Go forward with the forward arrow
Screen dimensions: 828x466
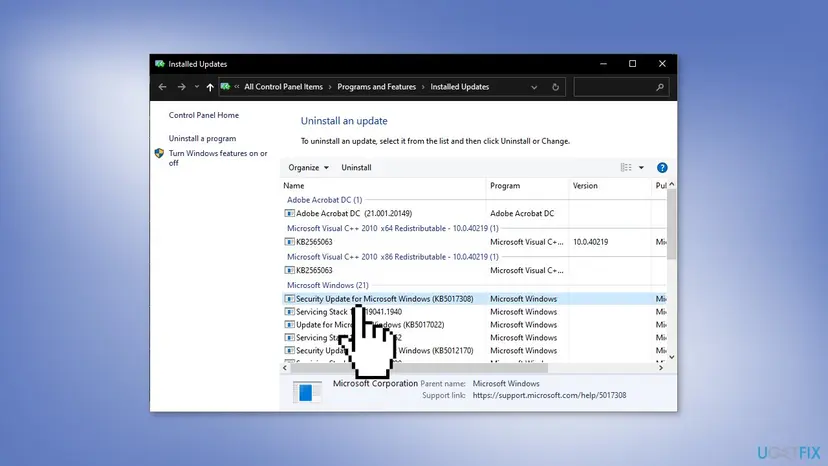[x=181, y=87]
